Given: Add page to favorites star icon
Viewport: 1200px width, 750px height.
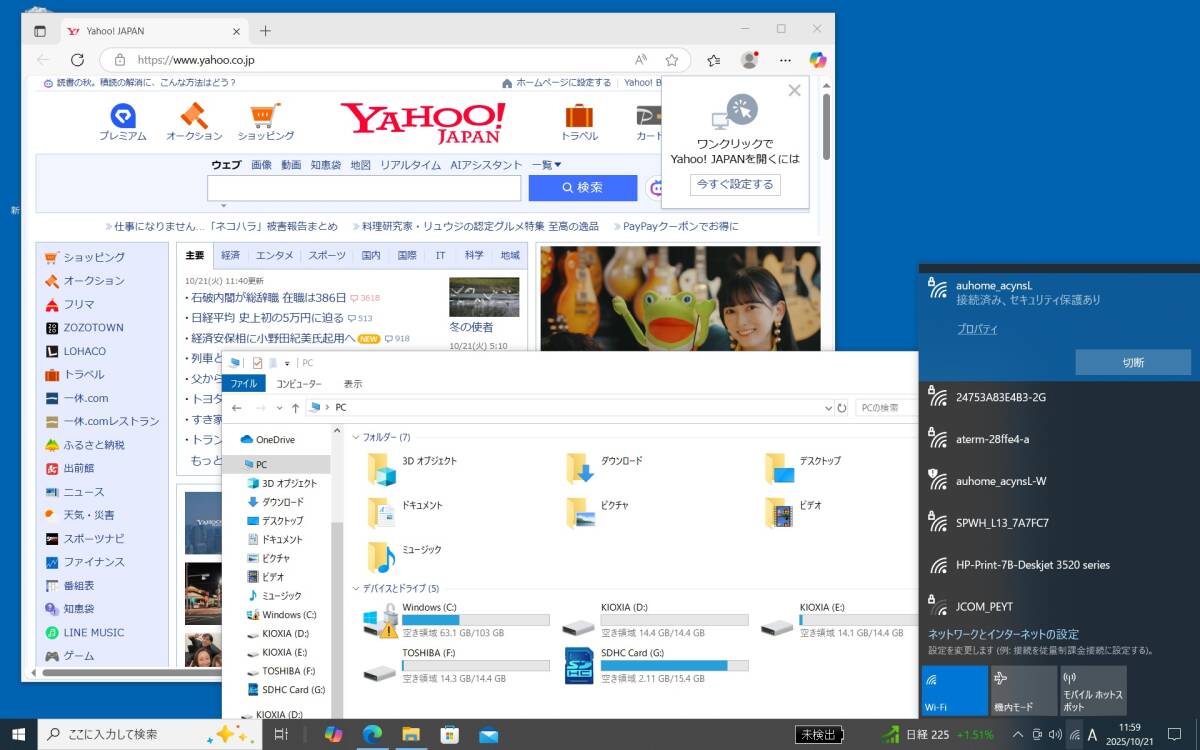Looking at the screenshot, I should 672,60.
